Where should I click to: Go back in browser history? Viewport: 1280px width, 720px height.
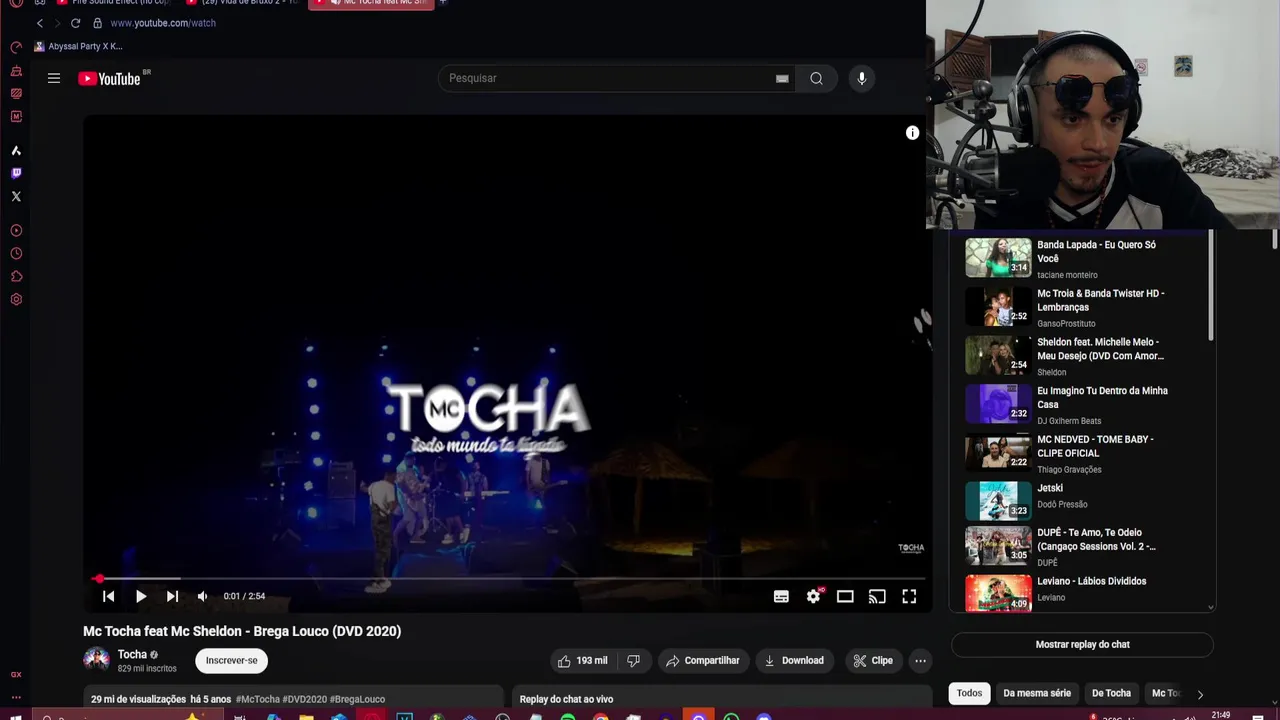pyautogui.click(x=40, y=23)
